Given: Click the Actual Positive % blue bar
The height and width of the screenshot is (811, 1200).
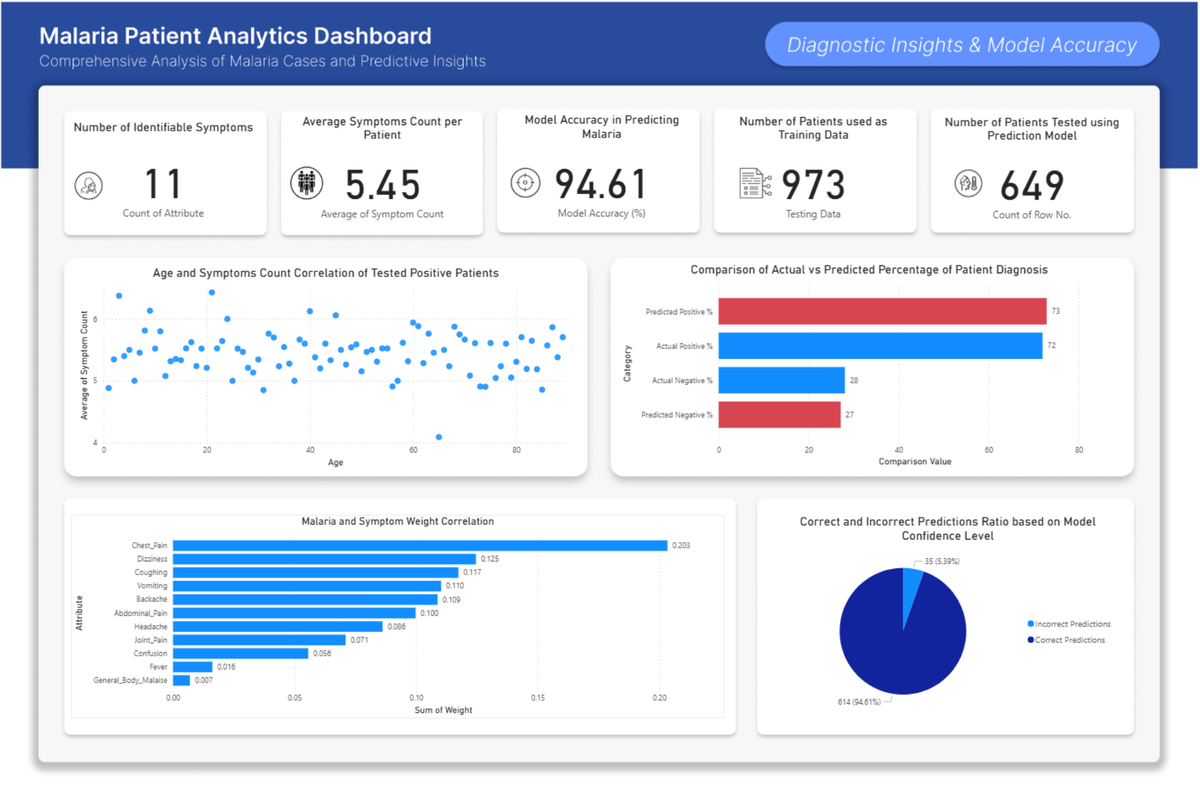Looking at the screenshot, I should point(880,345).
